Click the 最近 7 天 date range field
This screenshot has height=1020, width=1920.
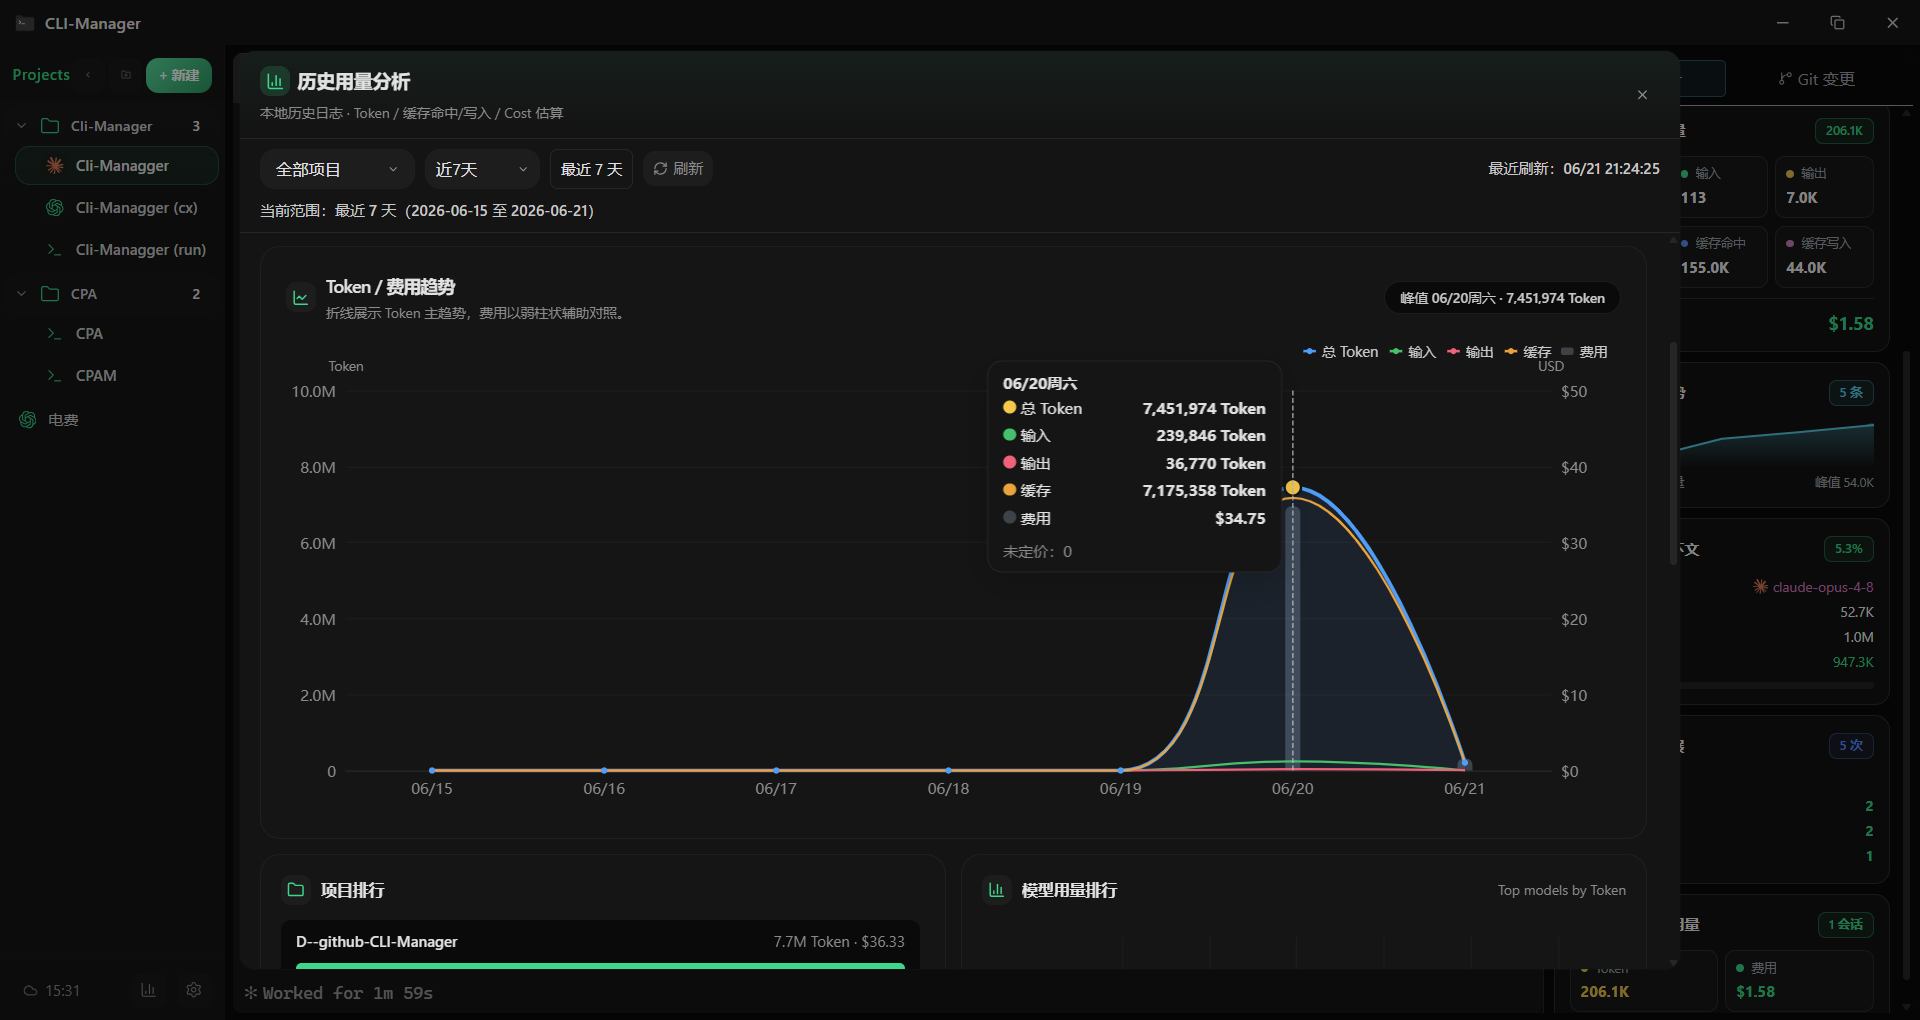pyautogui.click(x=591, y=169)
